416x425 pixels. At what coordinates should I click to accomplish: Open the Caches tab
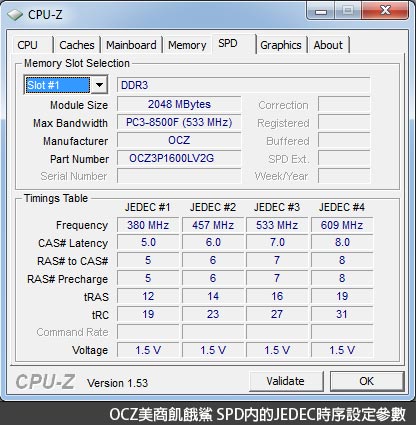point(77,45)
